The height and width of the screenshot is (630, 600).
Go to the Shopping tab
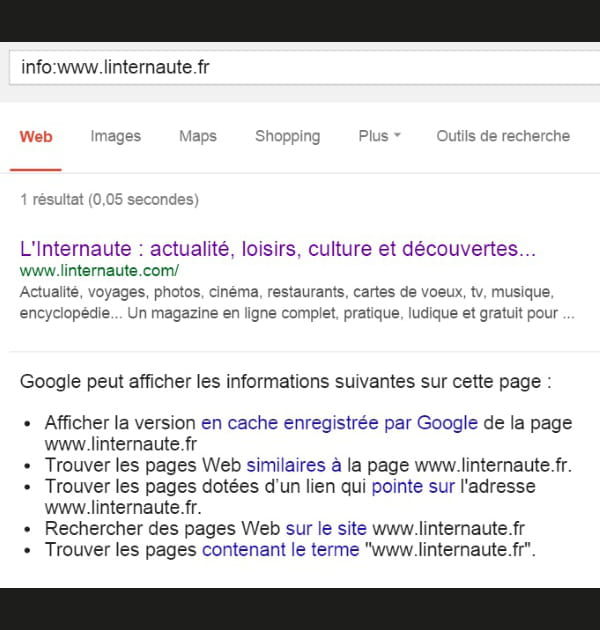(x=287, y=137)
